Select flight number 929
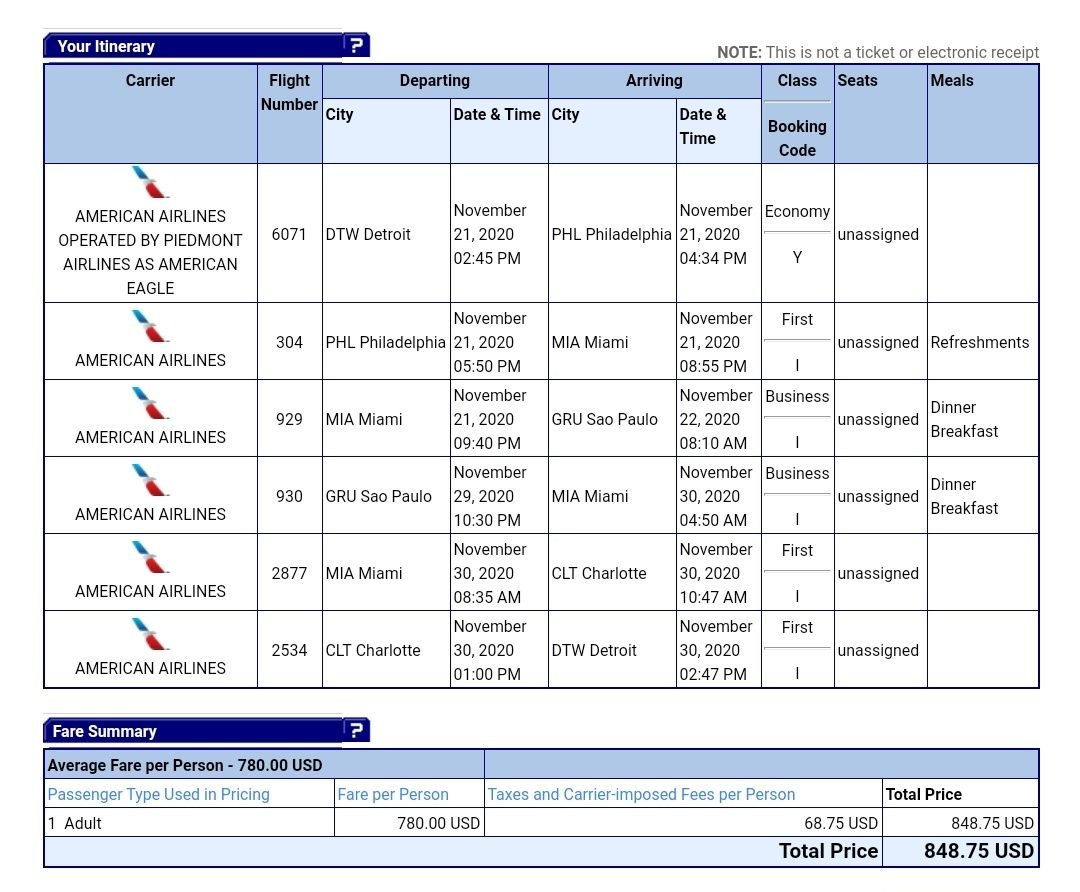The image size is (1080, 892). (x=289, y=419)
